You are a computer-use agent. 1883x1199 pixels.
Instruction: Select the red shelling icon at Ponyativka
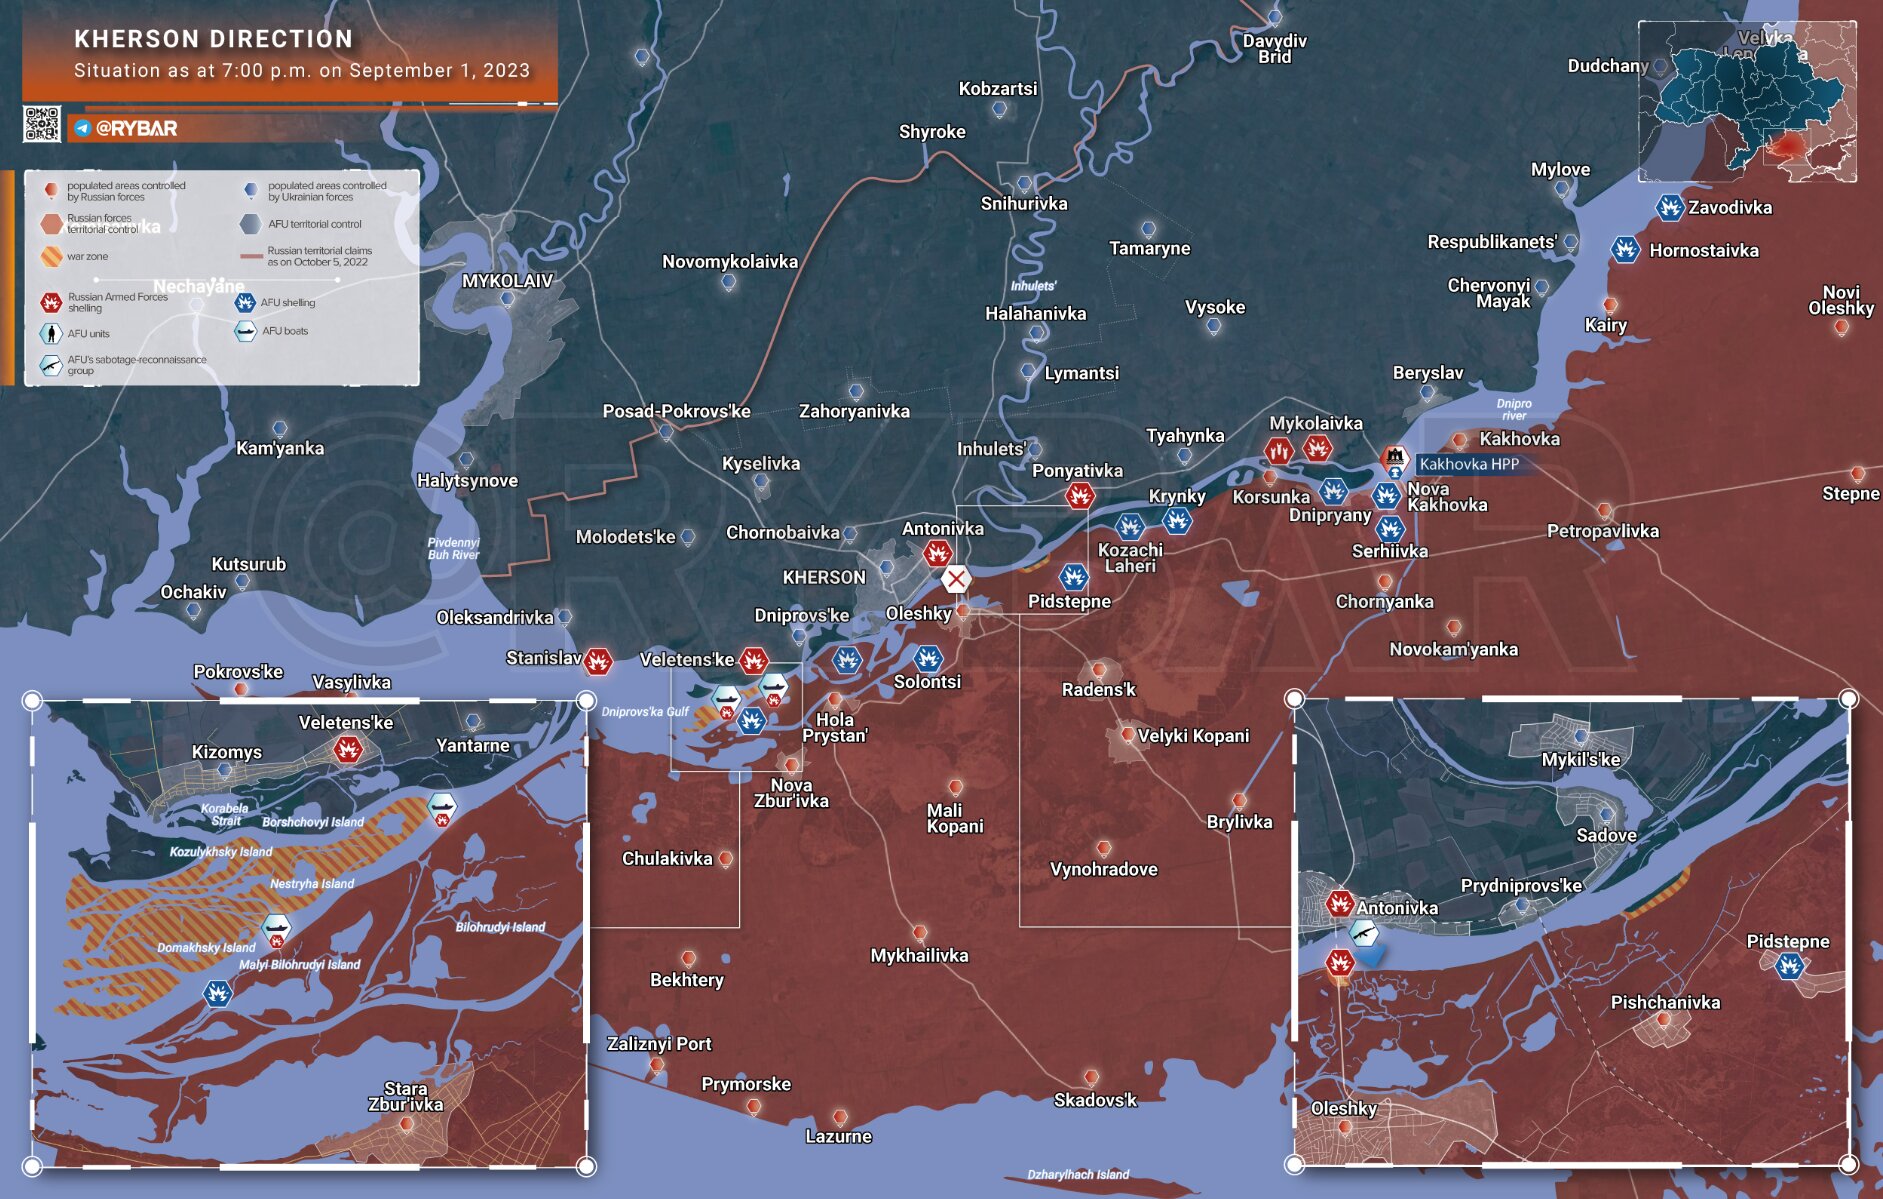(1080, 495)
